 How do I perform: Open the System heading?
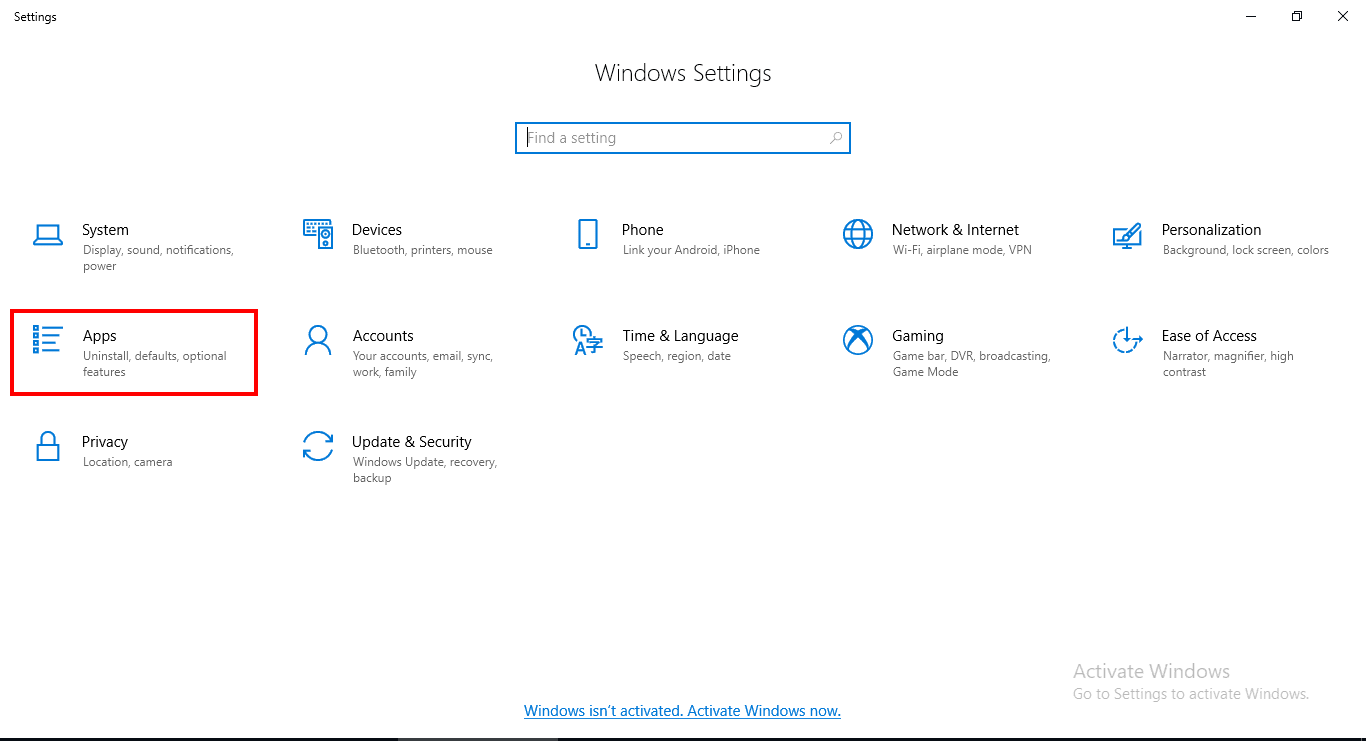(x=105, y=230)
